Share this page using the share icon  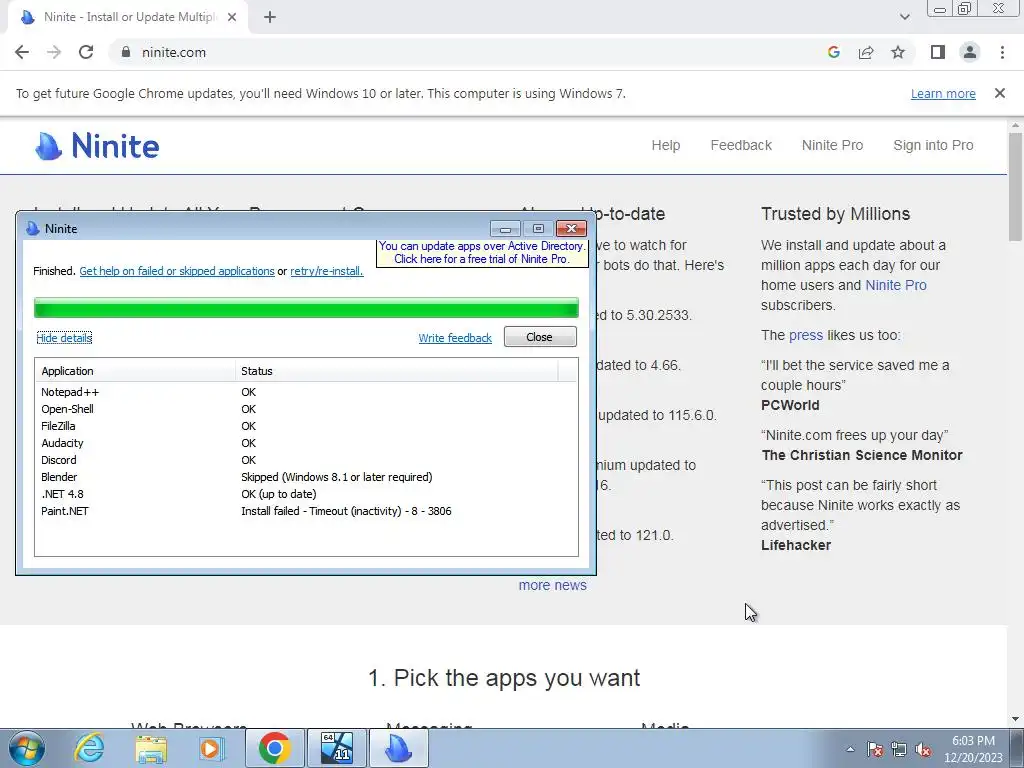(x=866, y=52)
